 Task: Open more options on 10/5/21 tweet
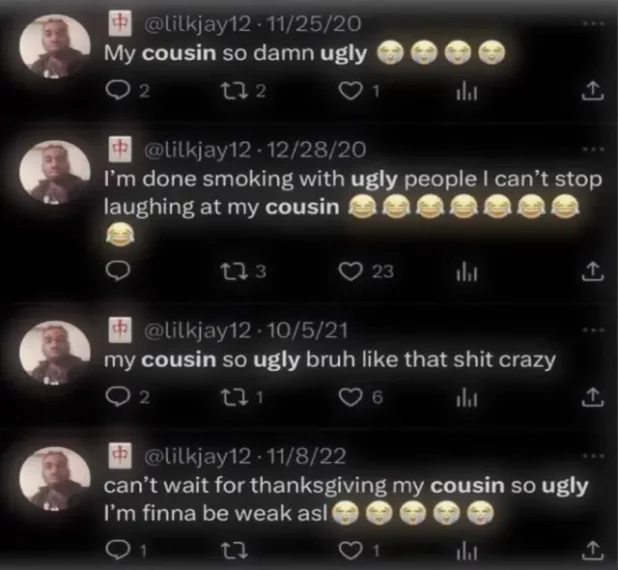592,330
